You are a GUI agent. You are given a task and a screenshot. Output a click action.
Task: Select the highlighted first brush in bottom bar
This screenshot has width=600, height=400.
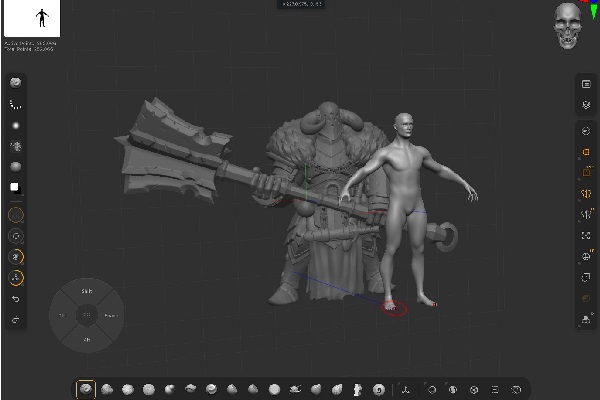(x=86, y=389)
